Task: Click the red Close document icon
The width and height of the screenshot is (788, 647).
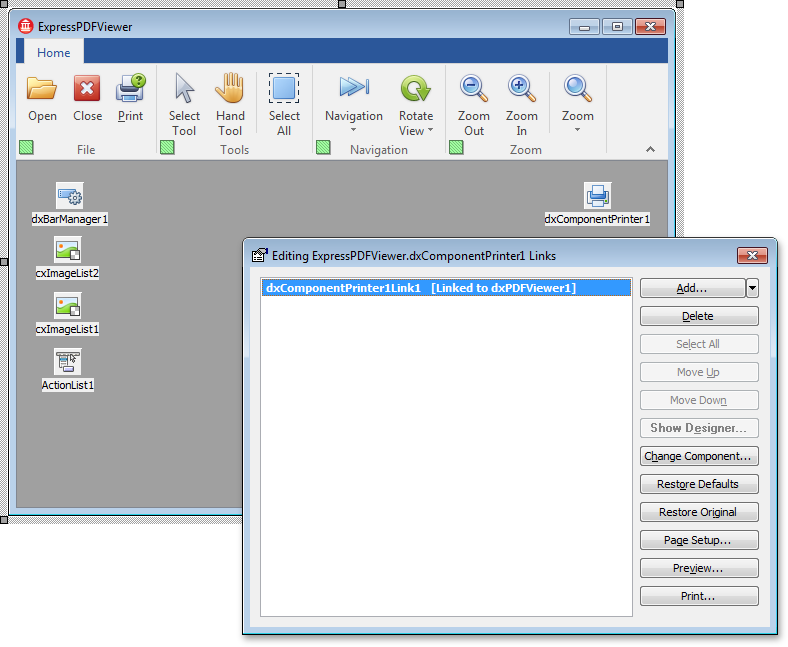Action: click(87, 90)
